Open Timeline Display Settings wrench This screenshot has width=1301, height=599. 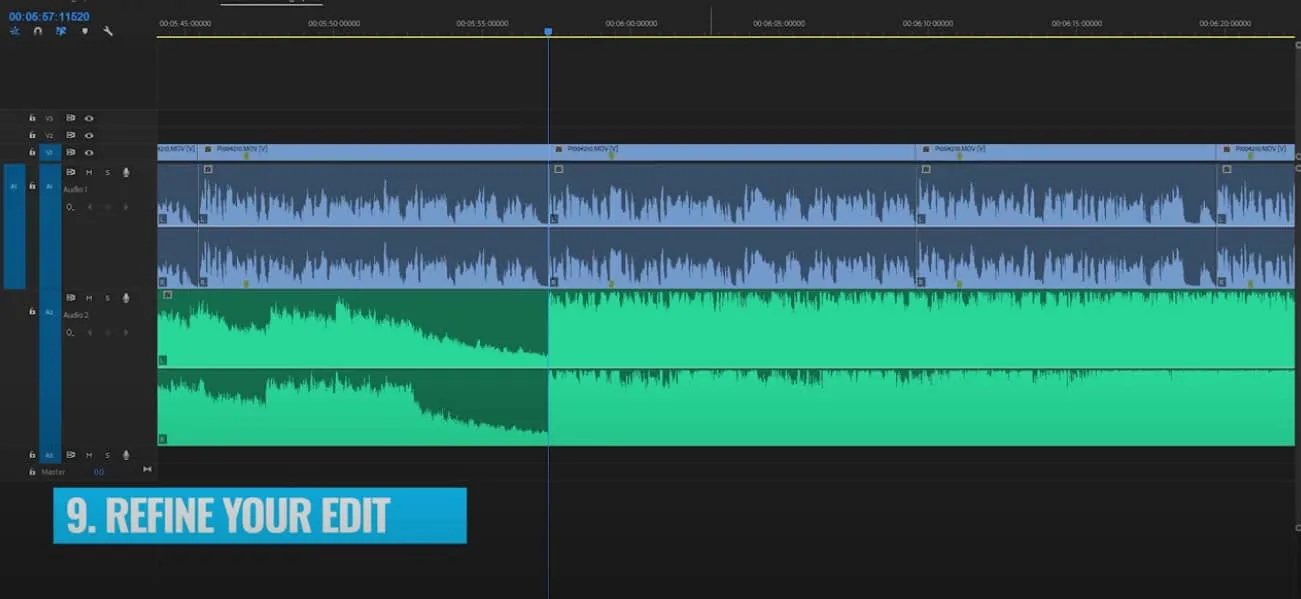click(x=108, y=31)
